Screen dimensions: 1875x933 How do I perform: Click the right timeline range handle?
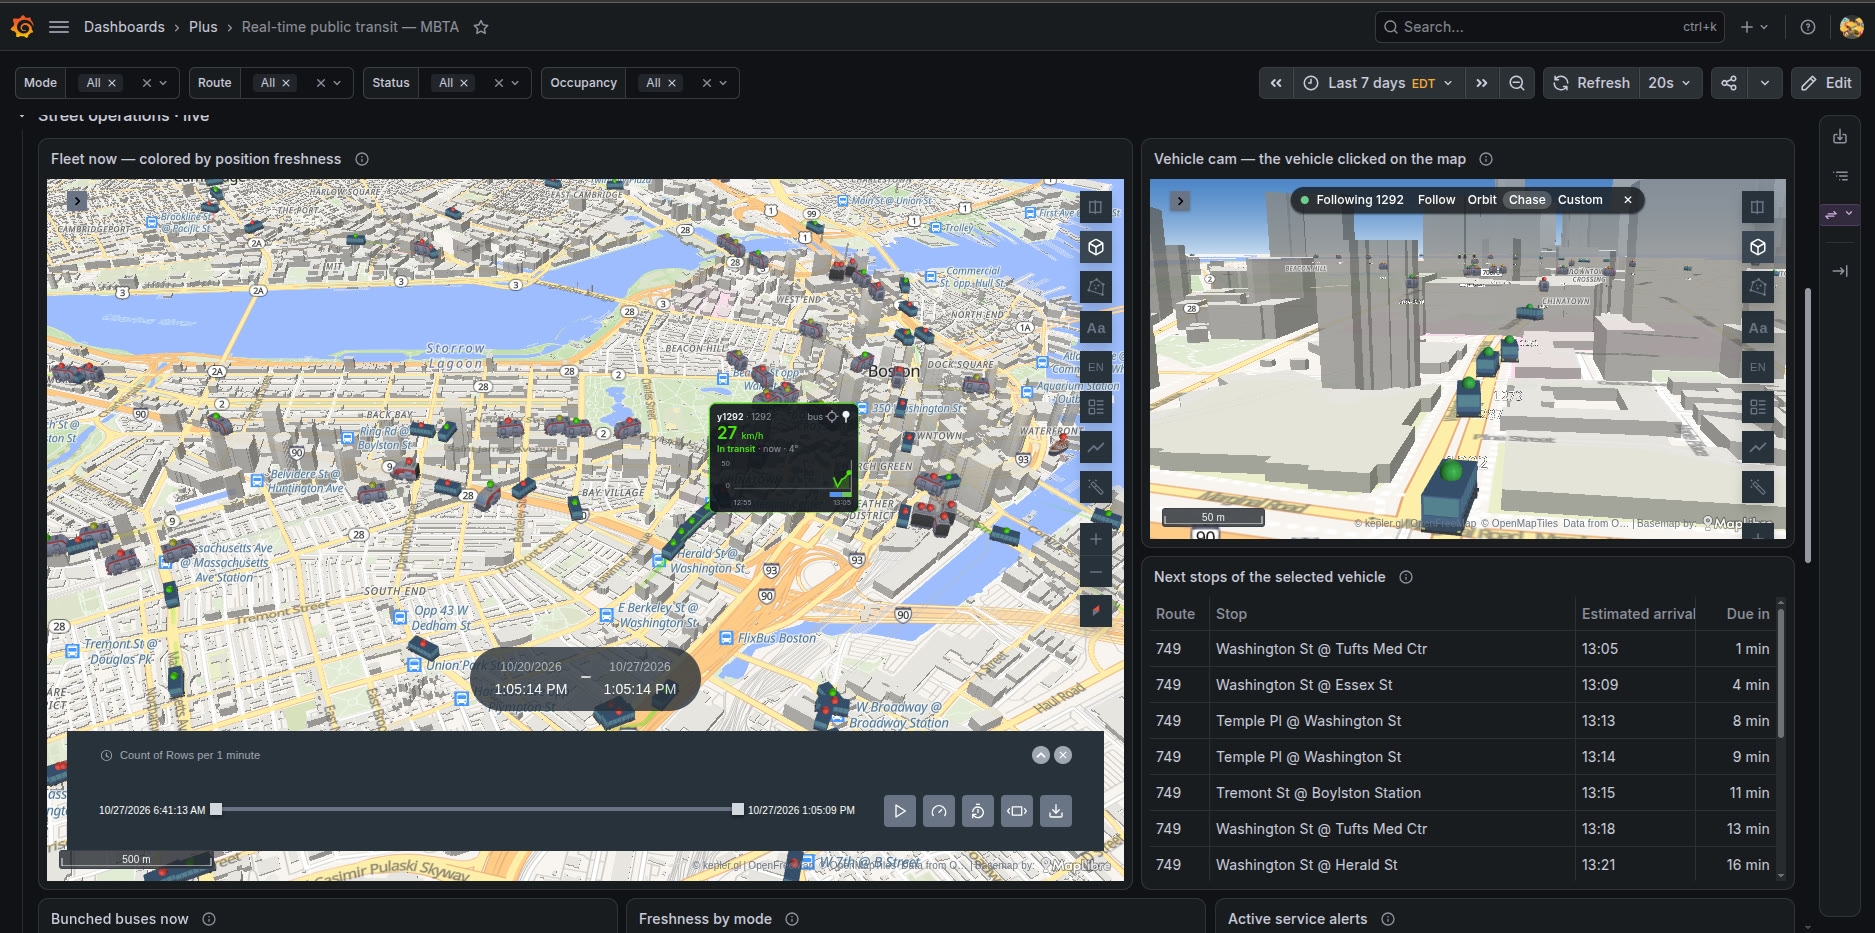click(x=738, y=809)
